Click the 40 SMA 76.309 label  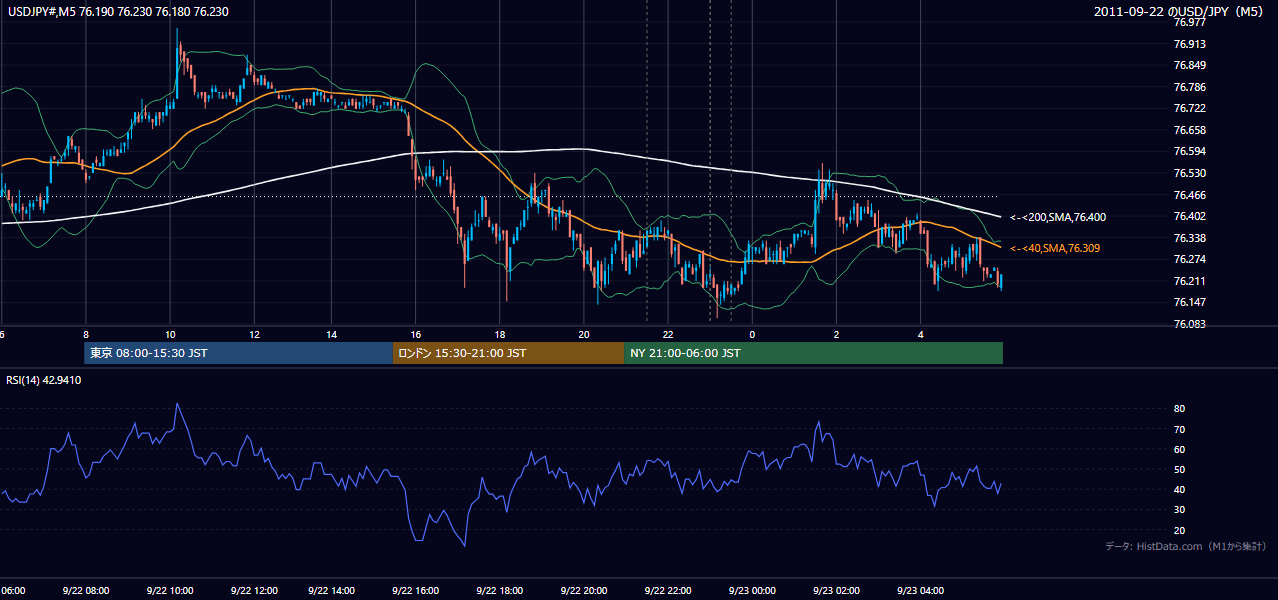[x=1055, y=248]
